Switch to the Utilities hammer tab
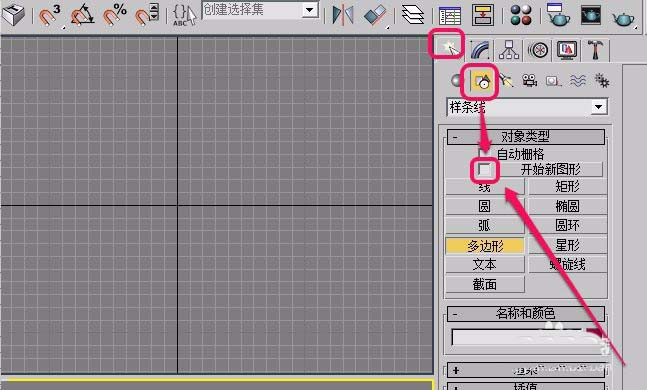 click(595, 50)
